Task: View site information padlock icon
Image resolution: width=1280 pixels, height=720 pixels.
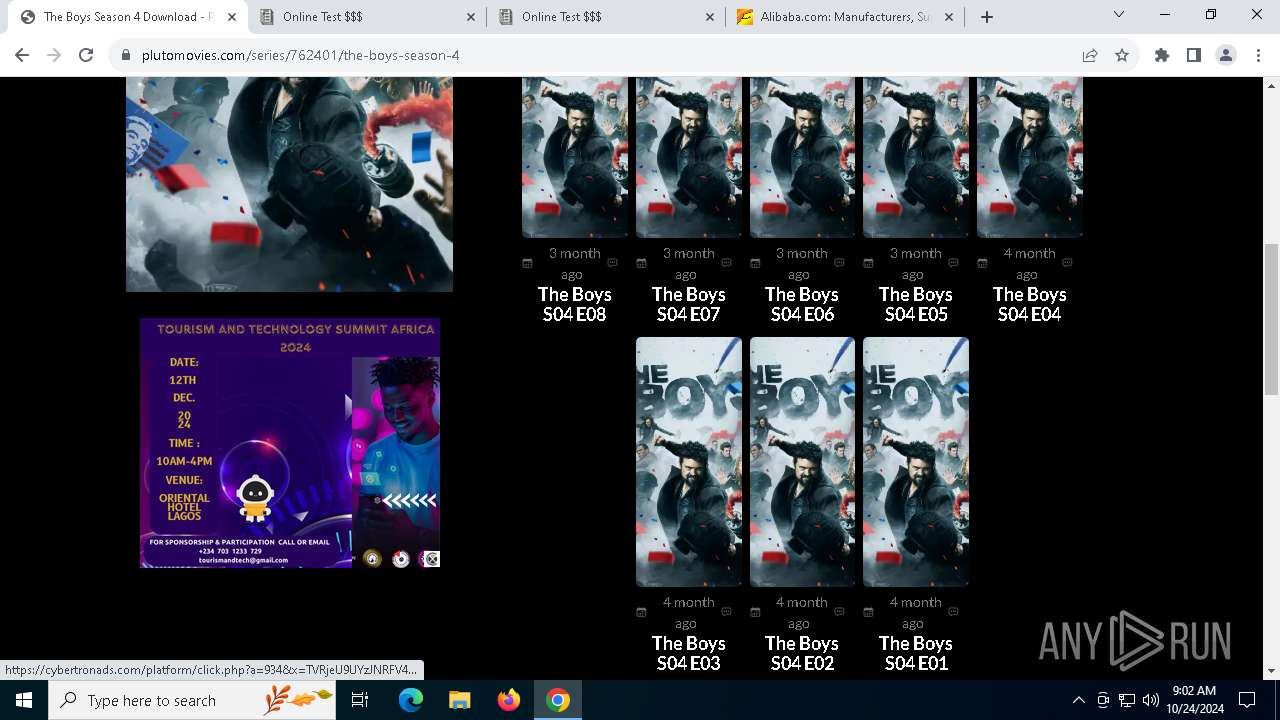Action: 126,55
